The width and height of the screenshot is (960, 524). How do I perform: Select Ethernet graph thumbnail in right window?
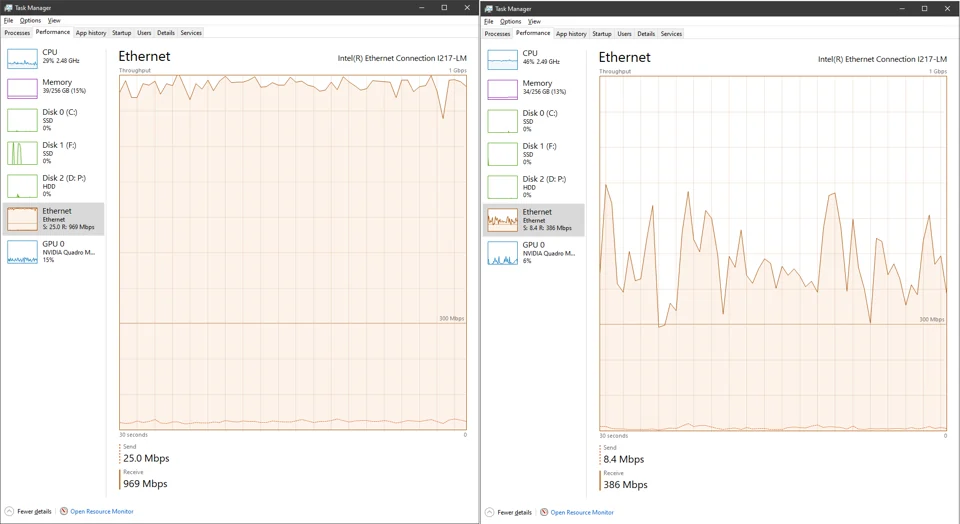coord(502,220)
